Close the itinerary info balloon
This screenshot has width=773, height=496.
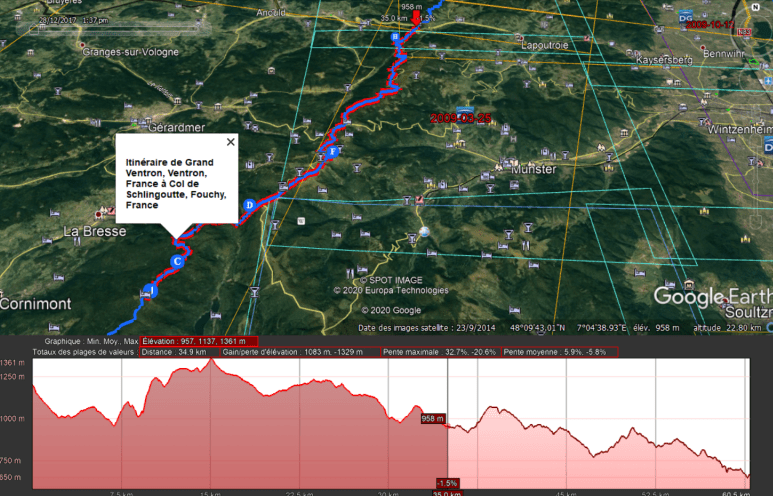point(231,142)
